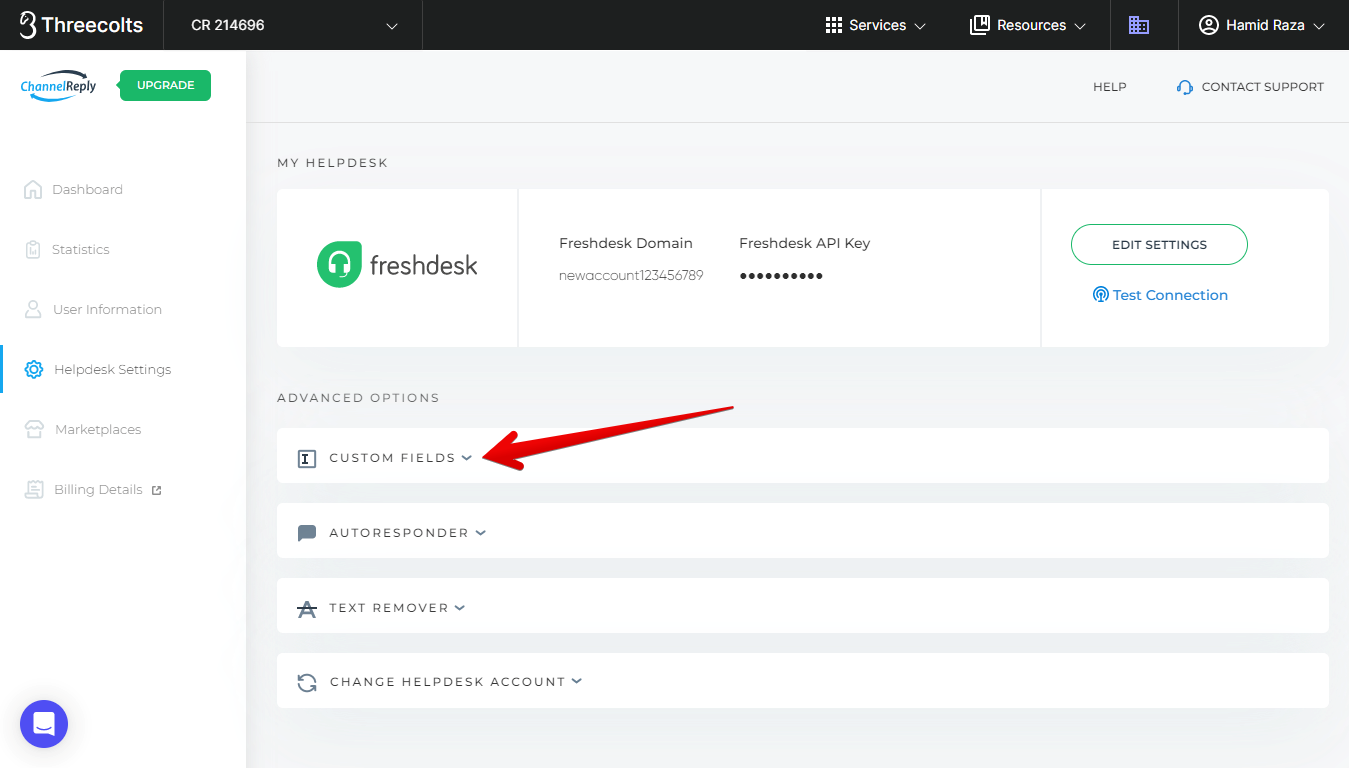This screenshot has width=1349, height=768.
Task: Expand the Services menu
Action: coord(875,25)
